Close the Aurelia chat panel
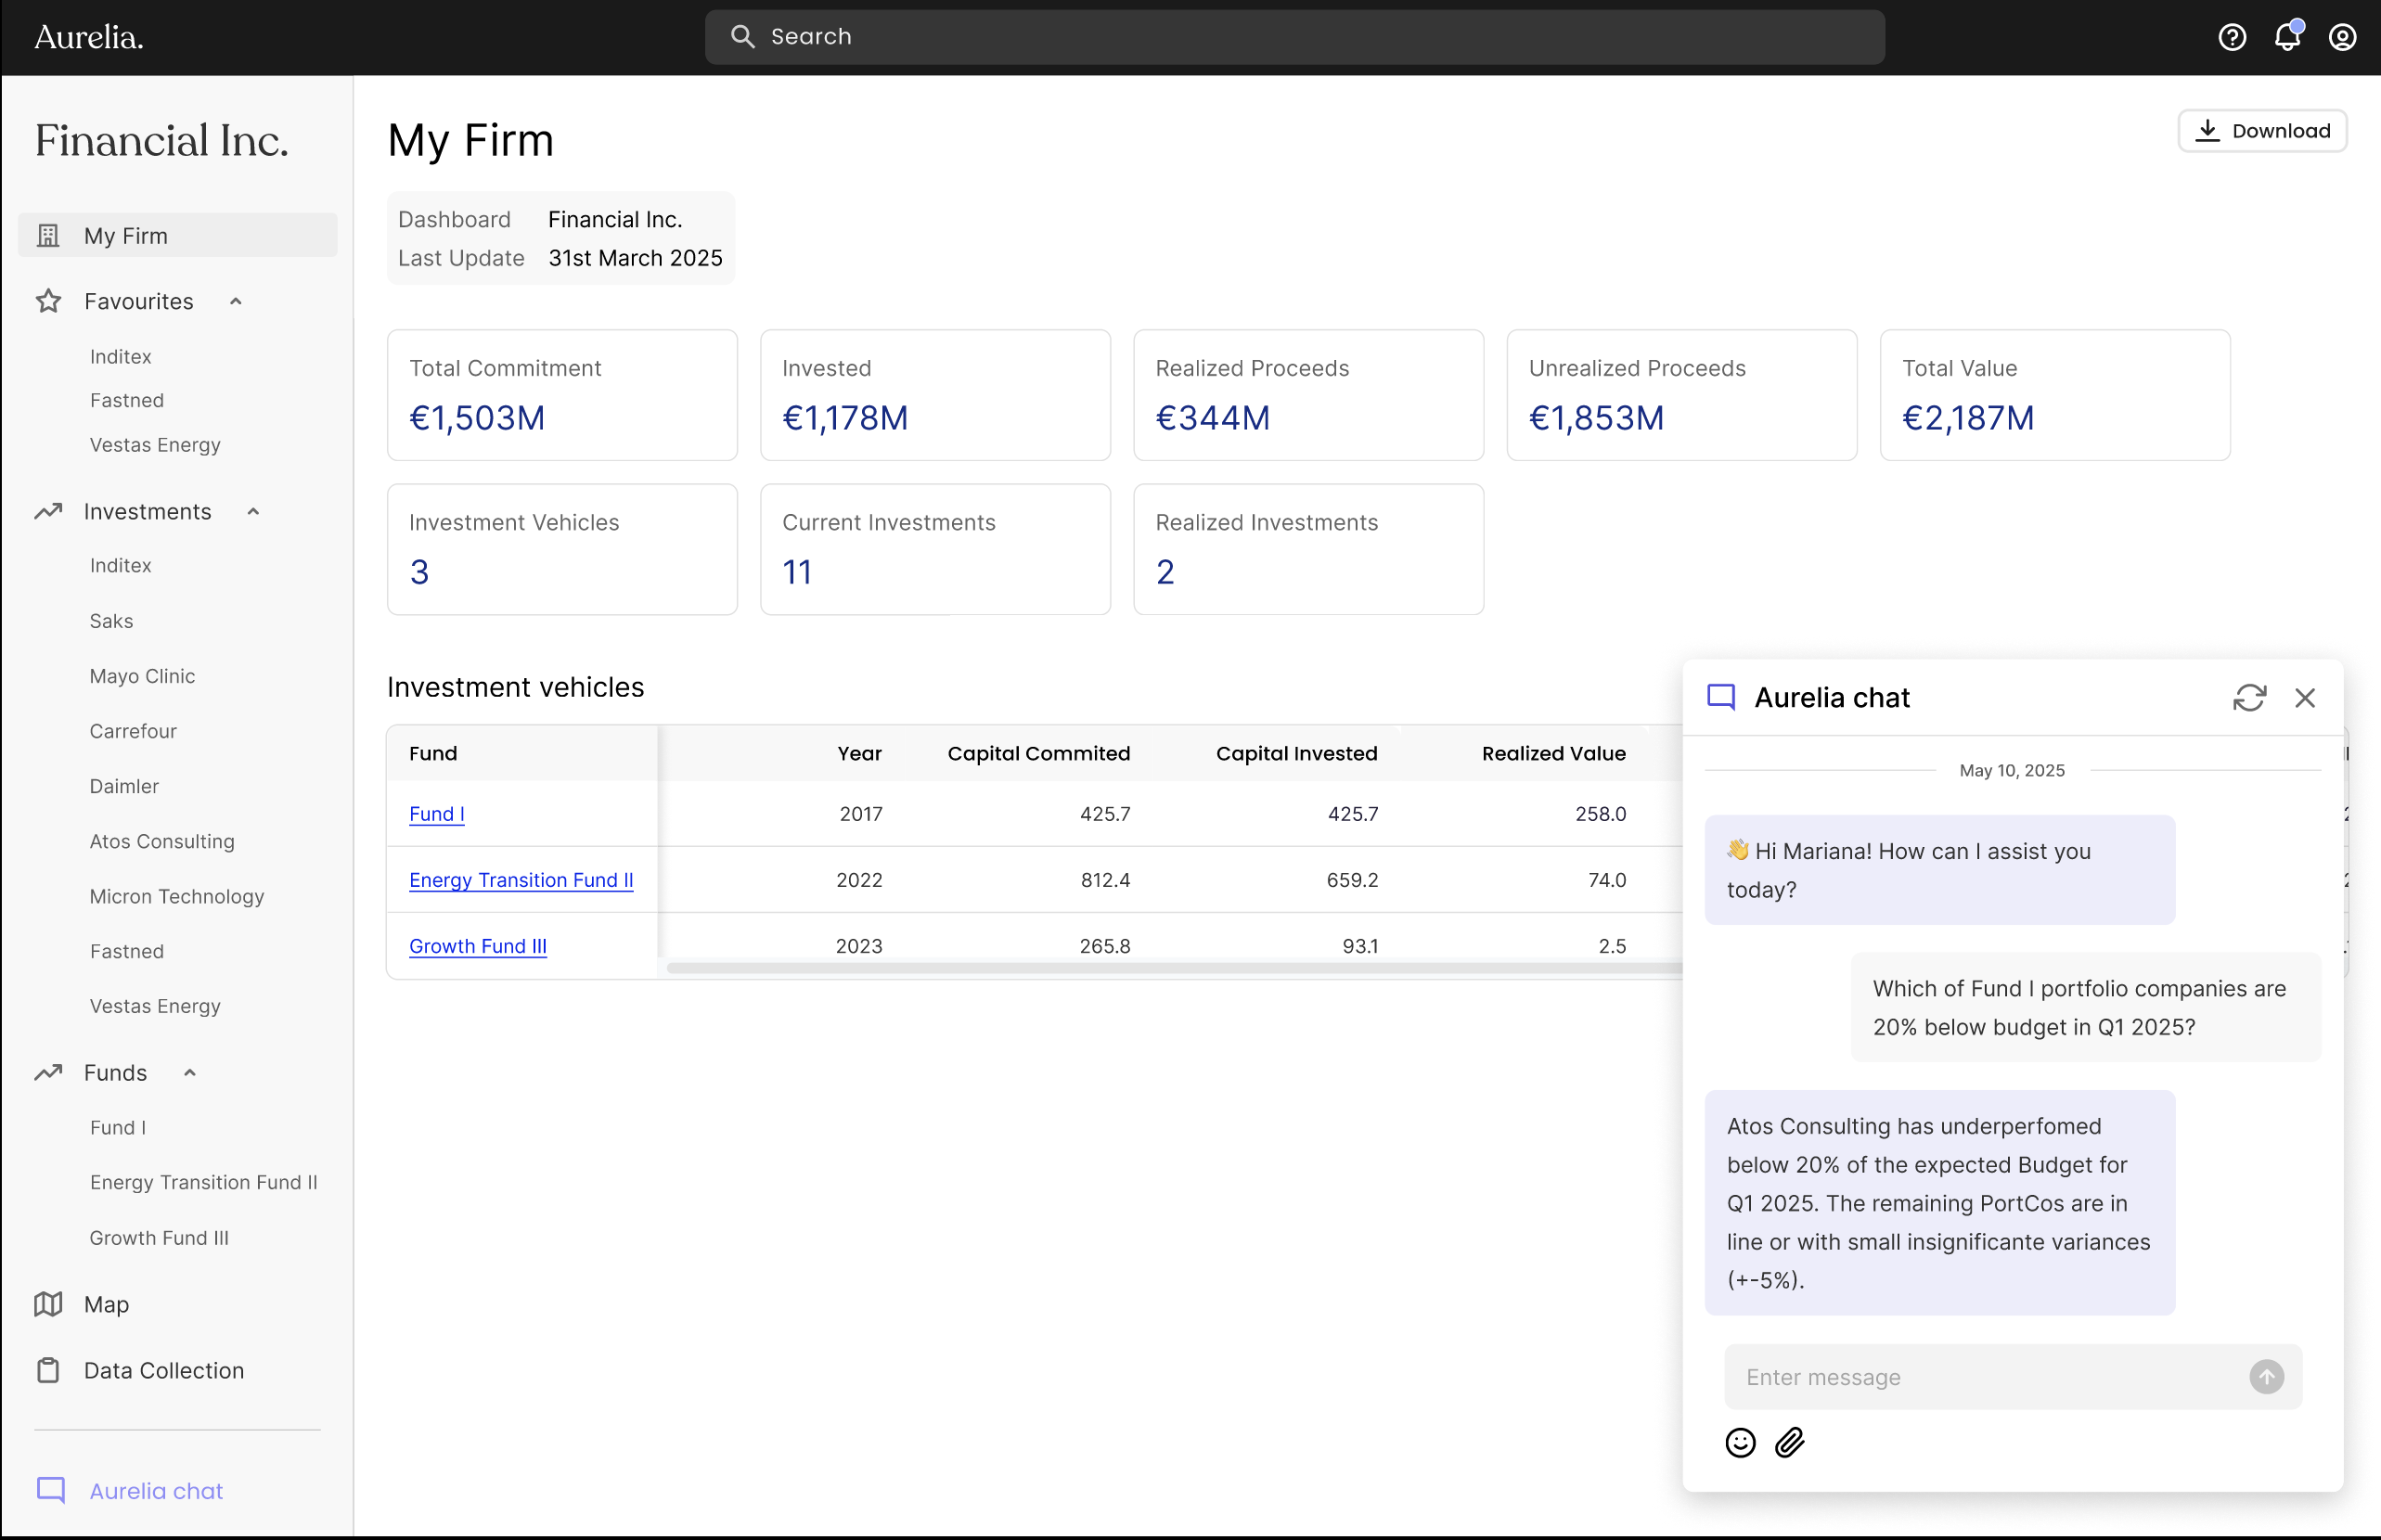Image resolution: width=2381 pixels, height=1540 pixels. [2304, 697]
